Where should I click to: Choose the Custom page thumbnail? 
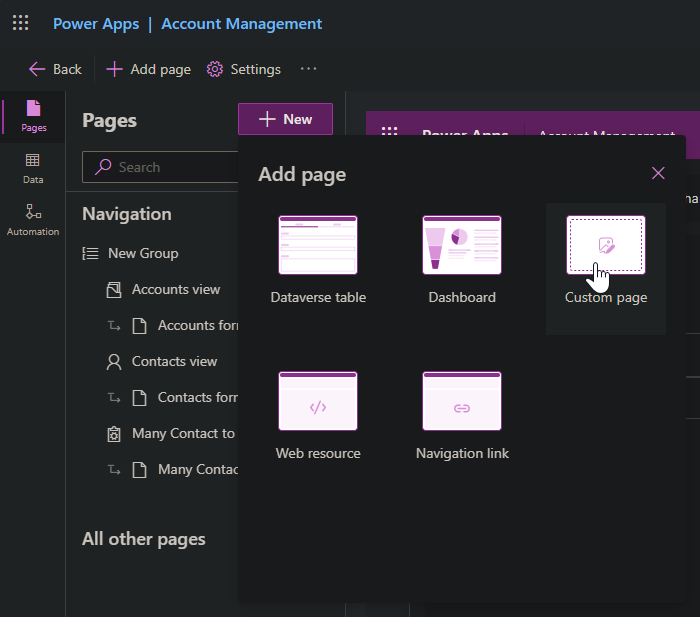pyautogui.click(x=606, y=245)
